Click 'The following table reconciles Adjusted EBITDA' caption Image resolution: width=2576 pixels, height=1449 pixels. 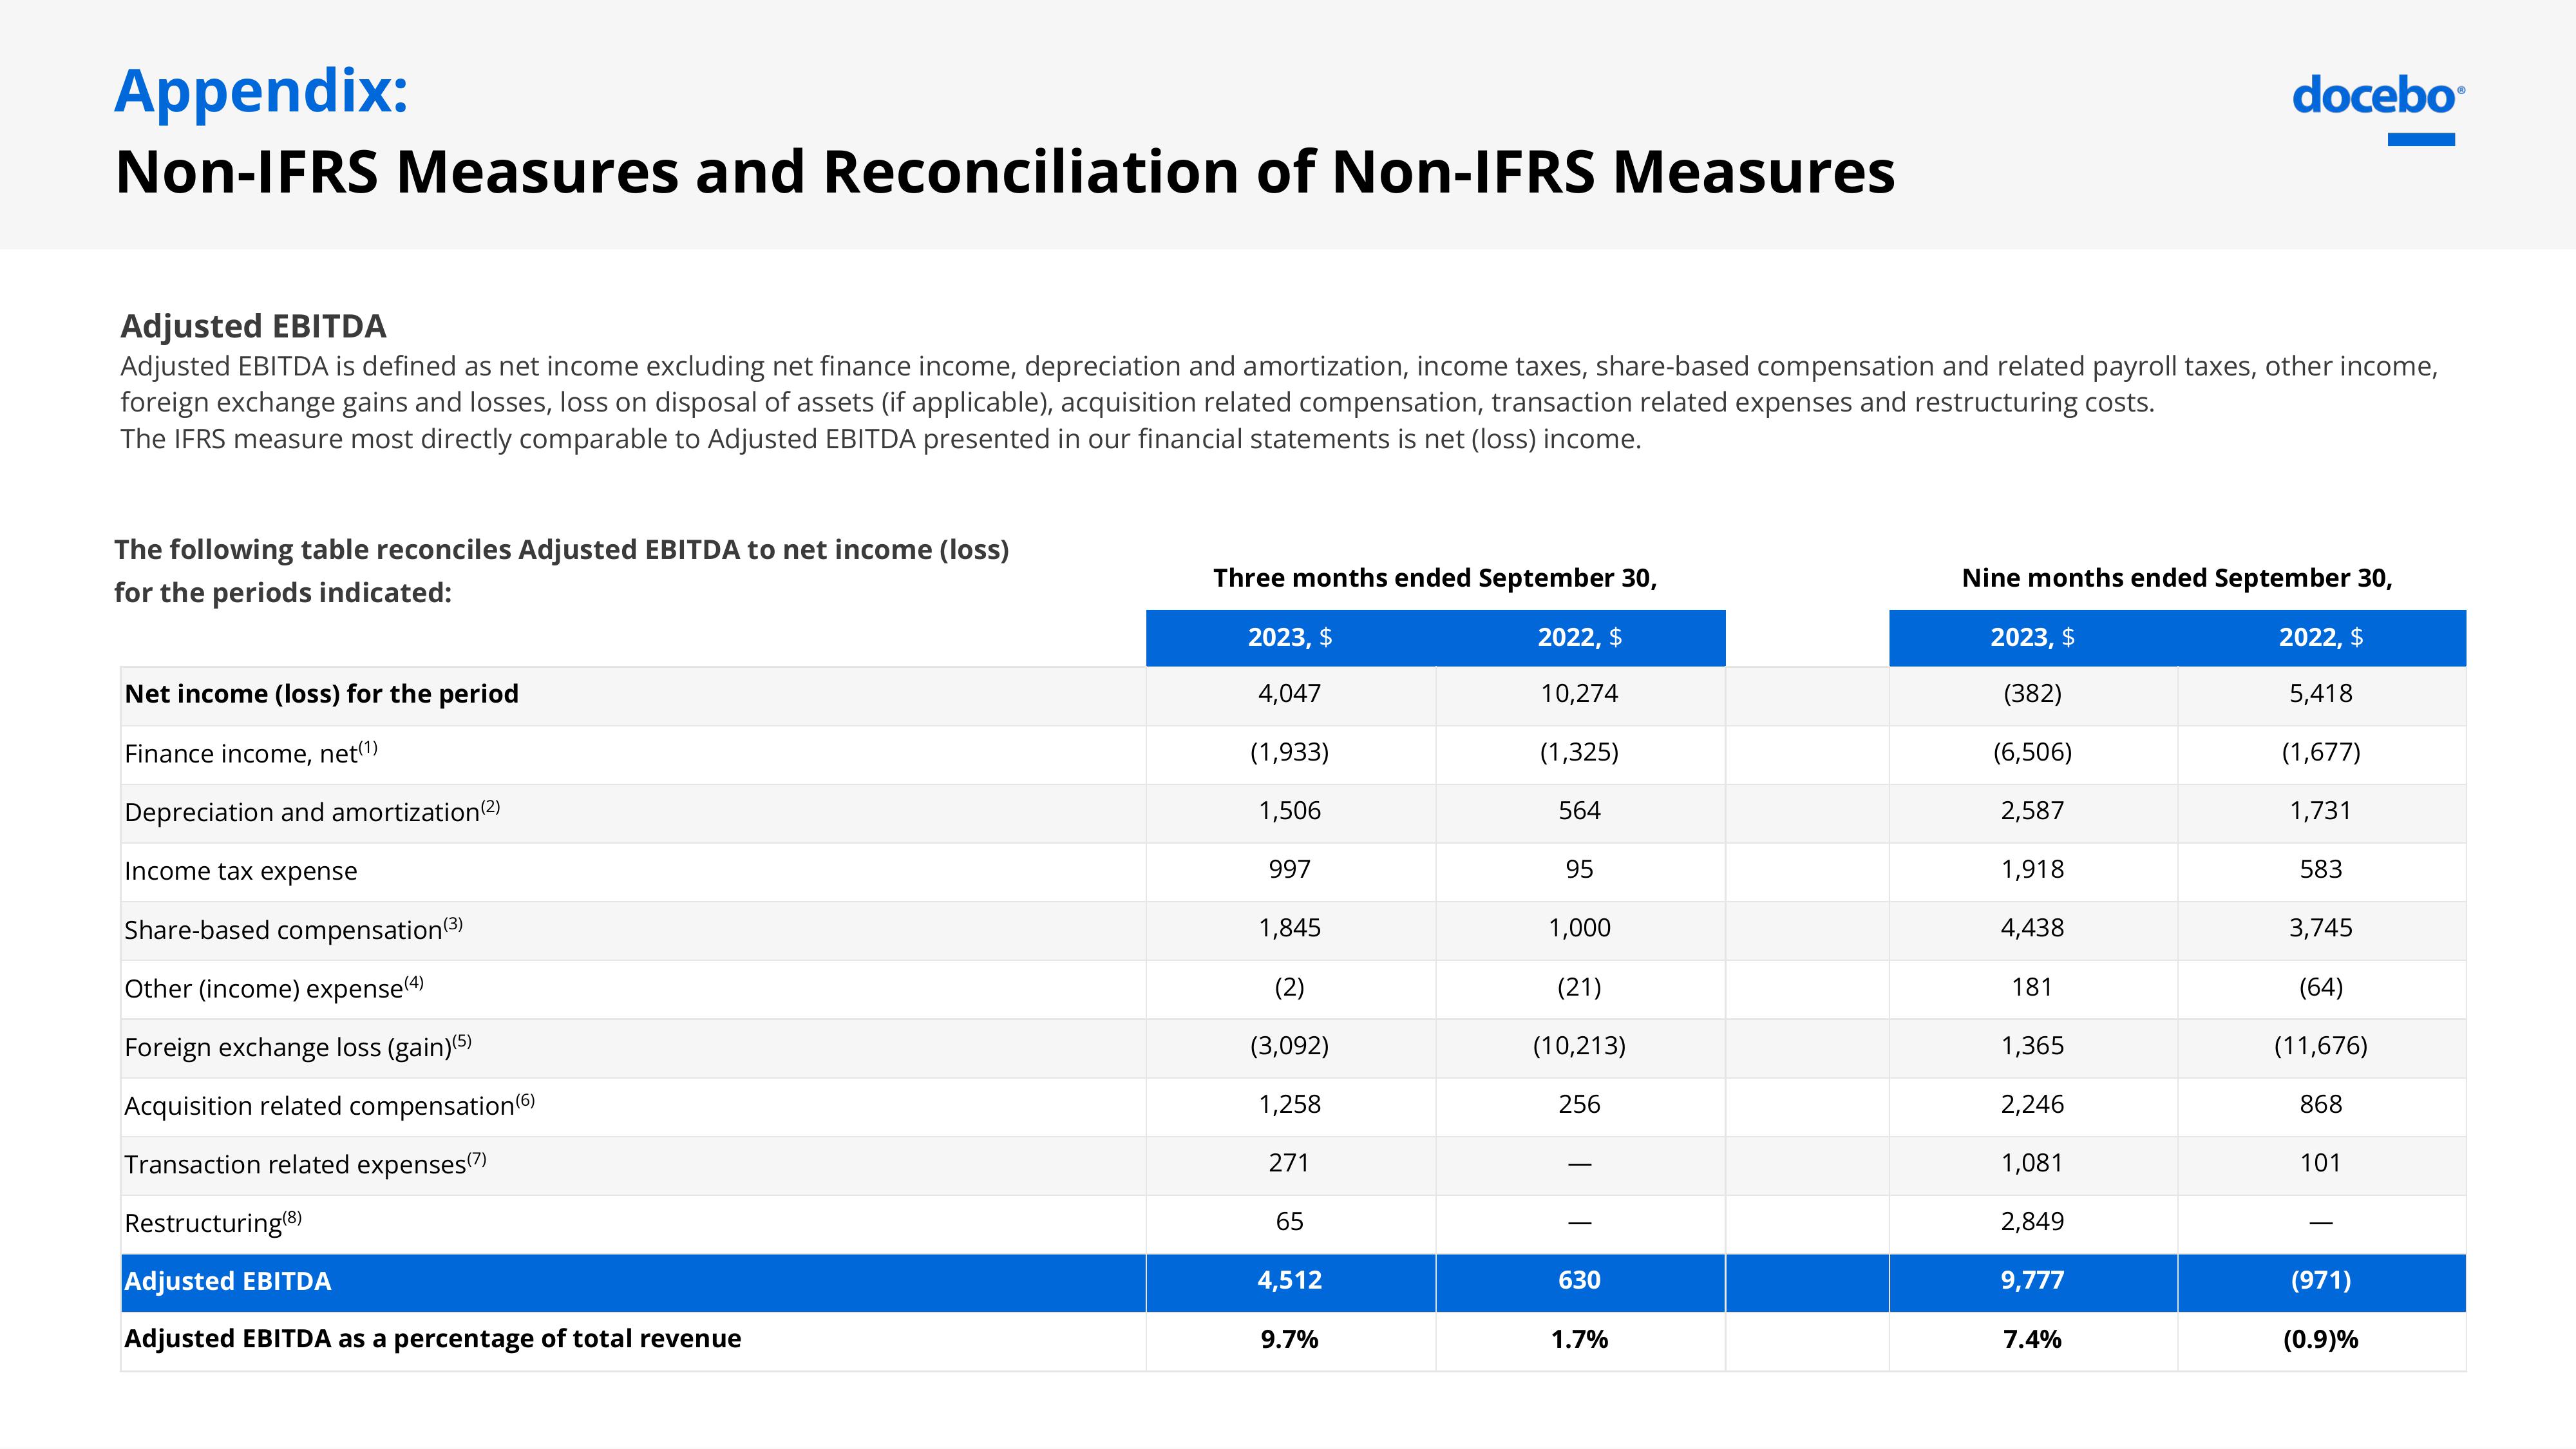[561, 571]
